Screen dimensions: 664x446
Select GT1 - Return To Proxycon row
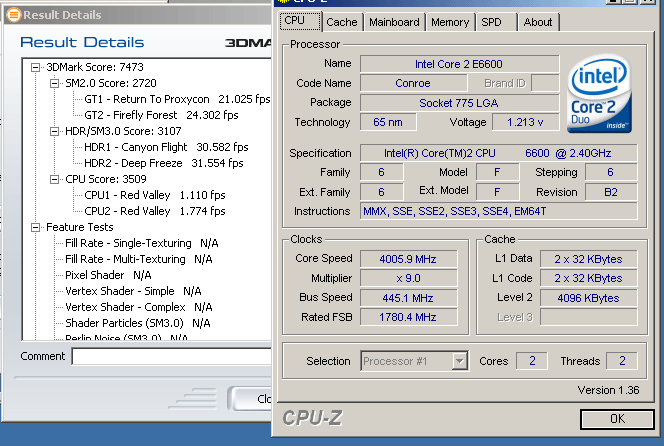click(x=177, y=99)
